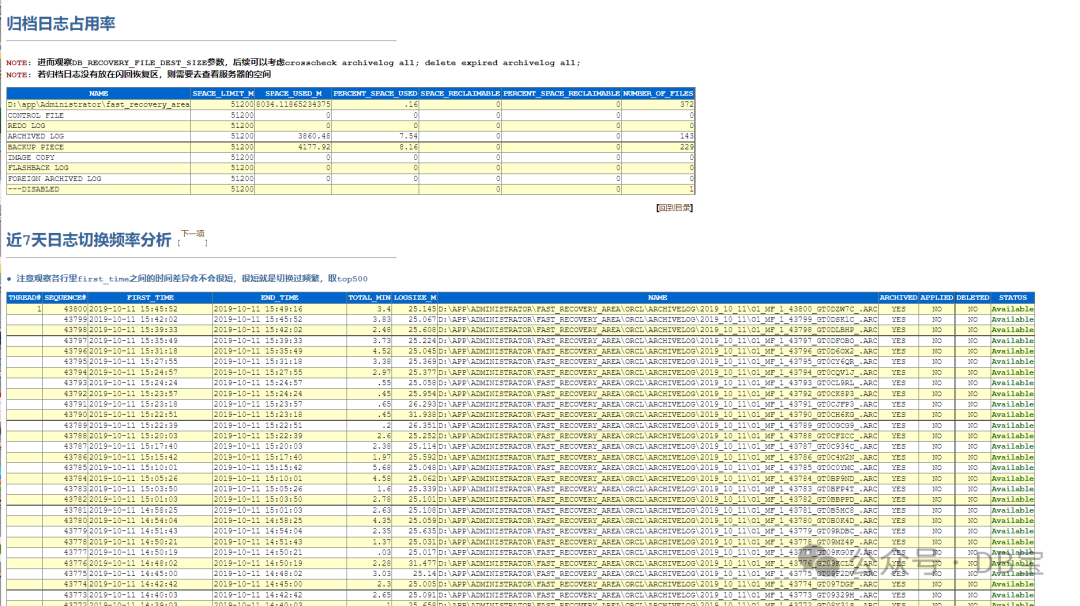Click the PERCENT_SPACE_USED column header
Screen dimensions: 1080x606
pos(375,93)
